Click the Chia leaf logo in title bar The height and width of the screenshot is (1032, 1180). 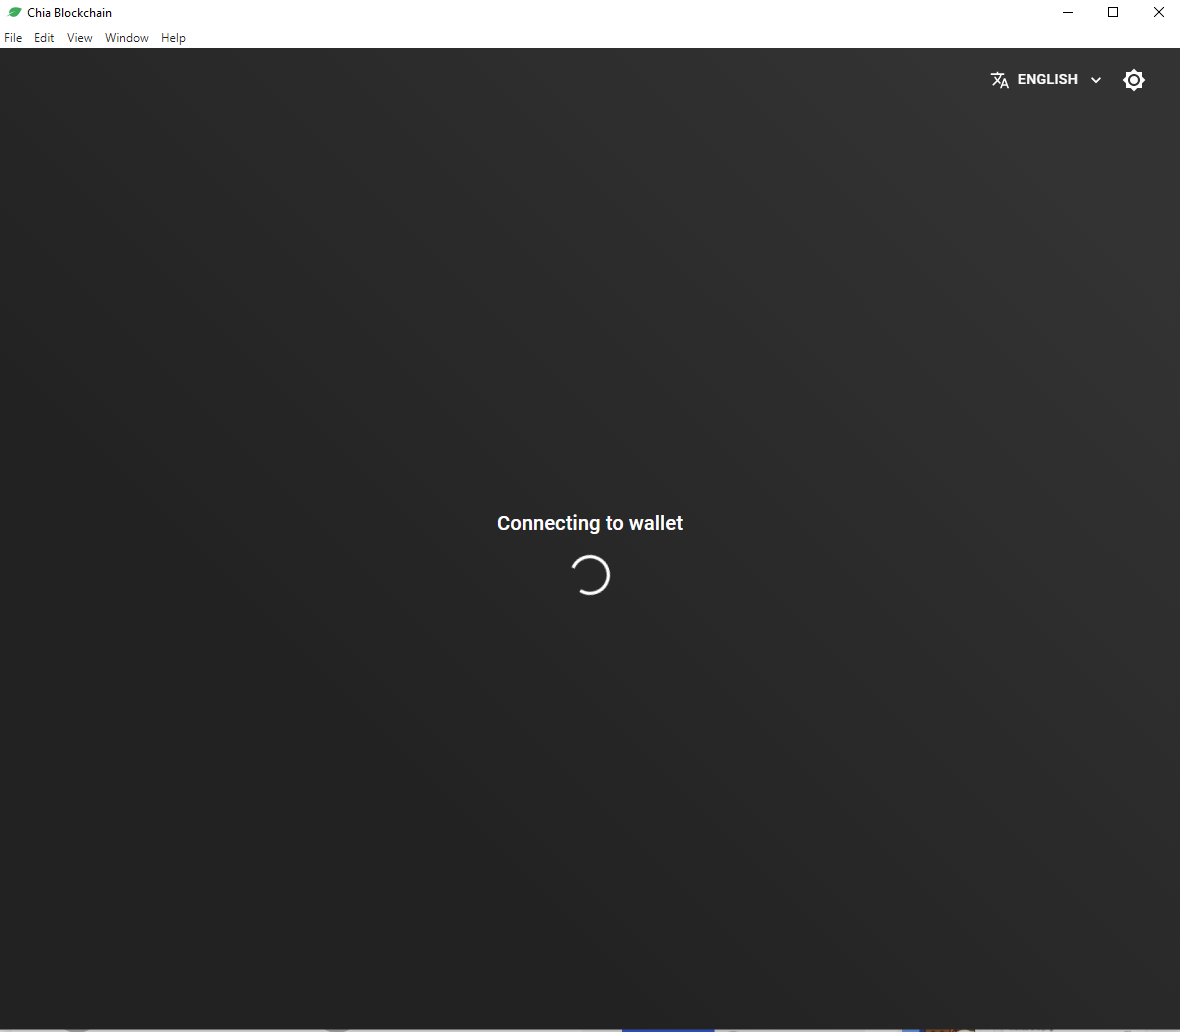(14, 12)
